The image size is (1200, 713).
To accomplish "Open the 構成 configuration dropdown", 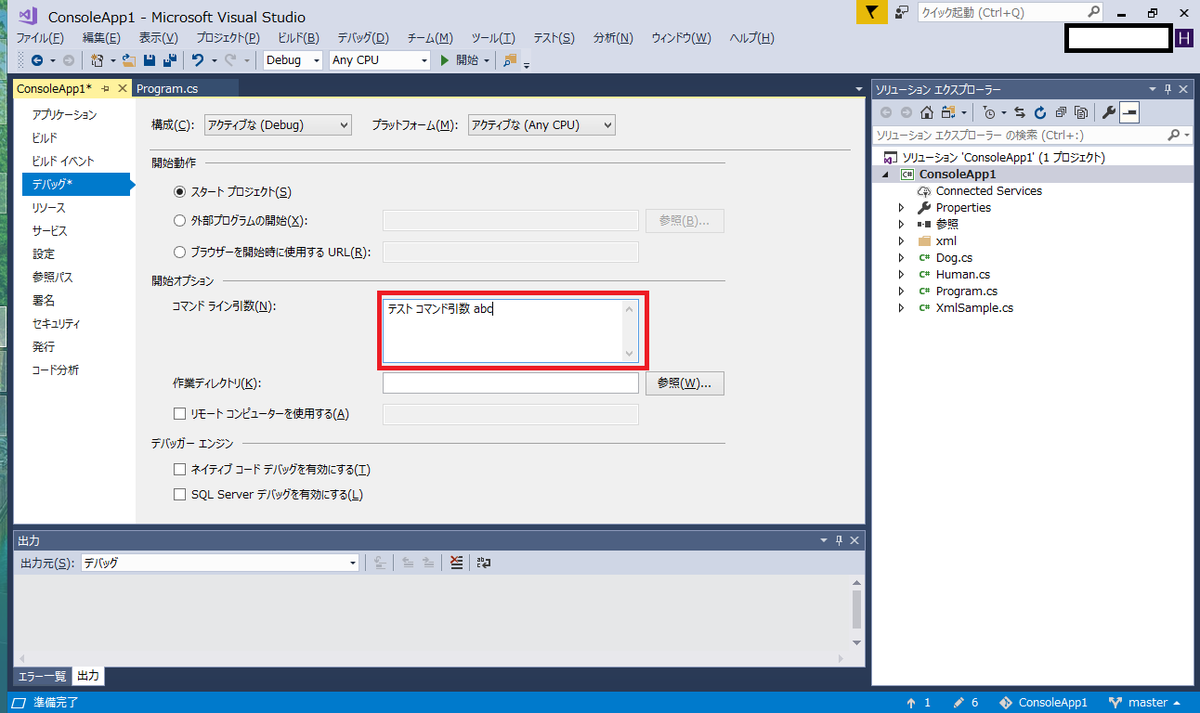I will pos(277,125).
